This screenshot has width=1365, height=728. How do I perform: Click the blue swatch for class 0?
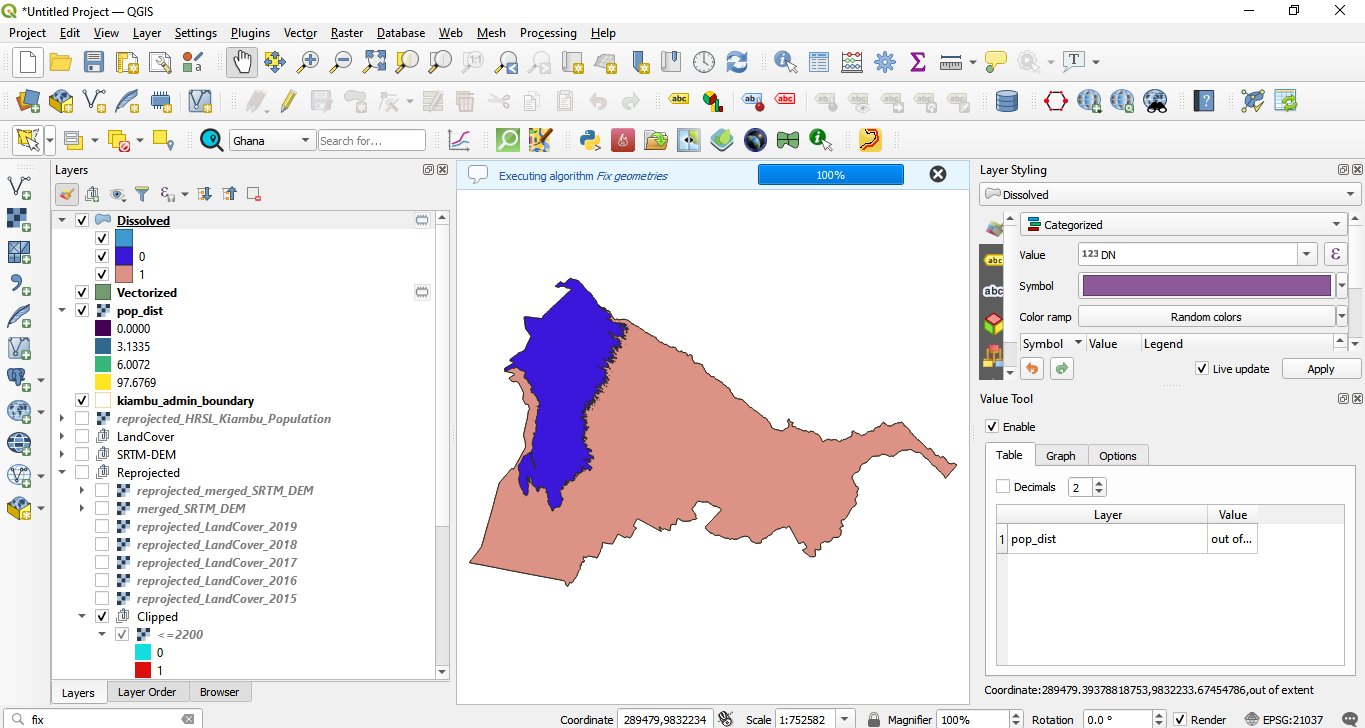[124, 257]
